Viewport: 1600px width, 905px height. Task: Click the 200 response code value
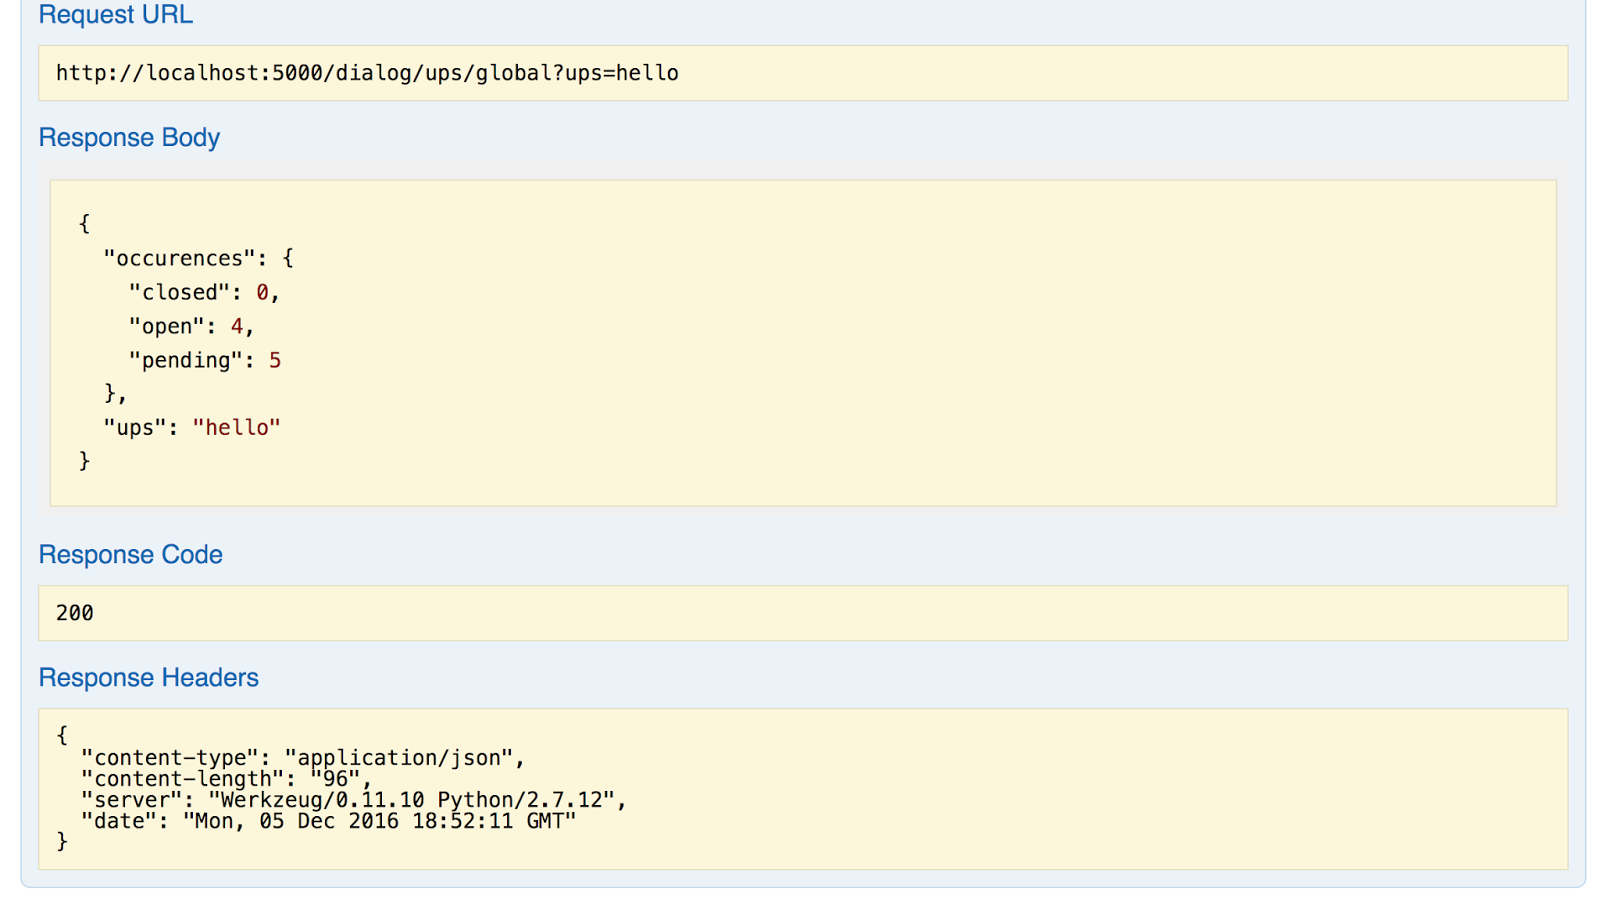click(73, 613)
